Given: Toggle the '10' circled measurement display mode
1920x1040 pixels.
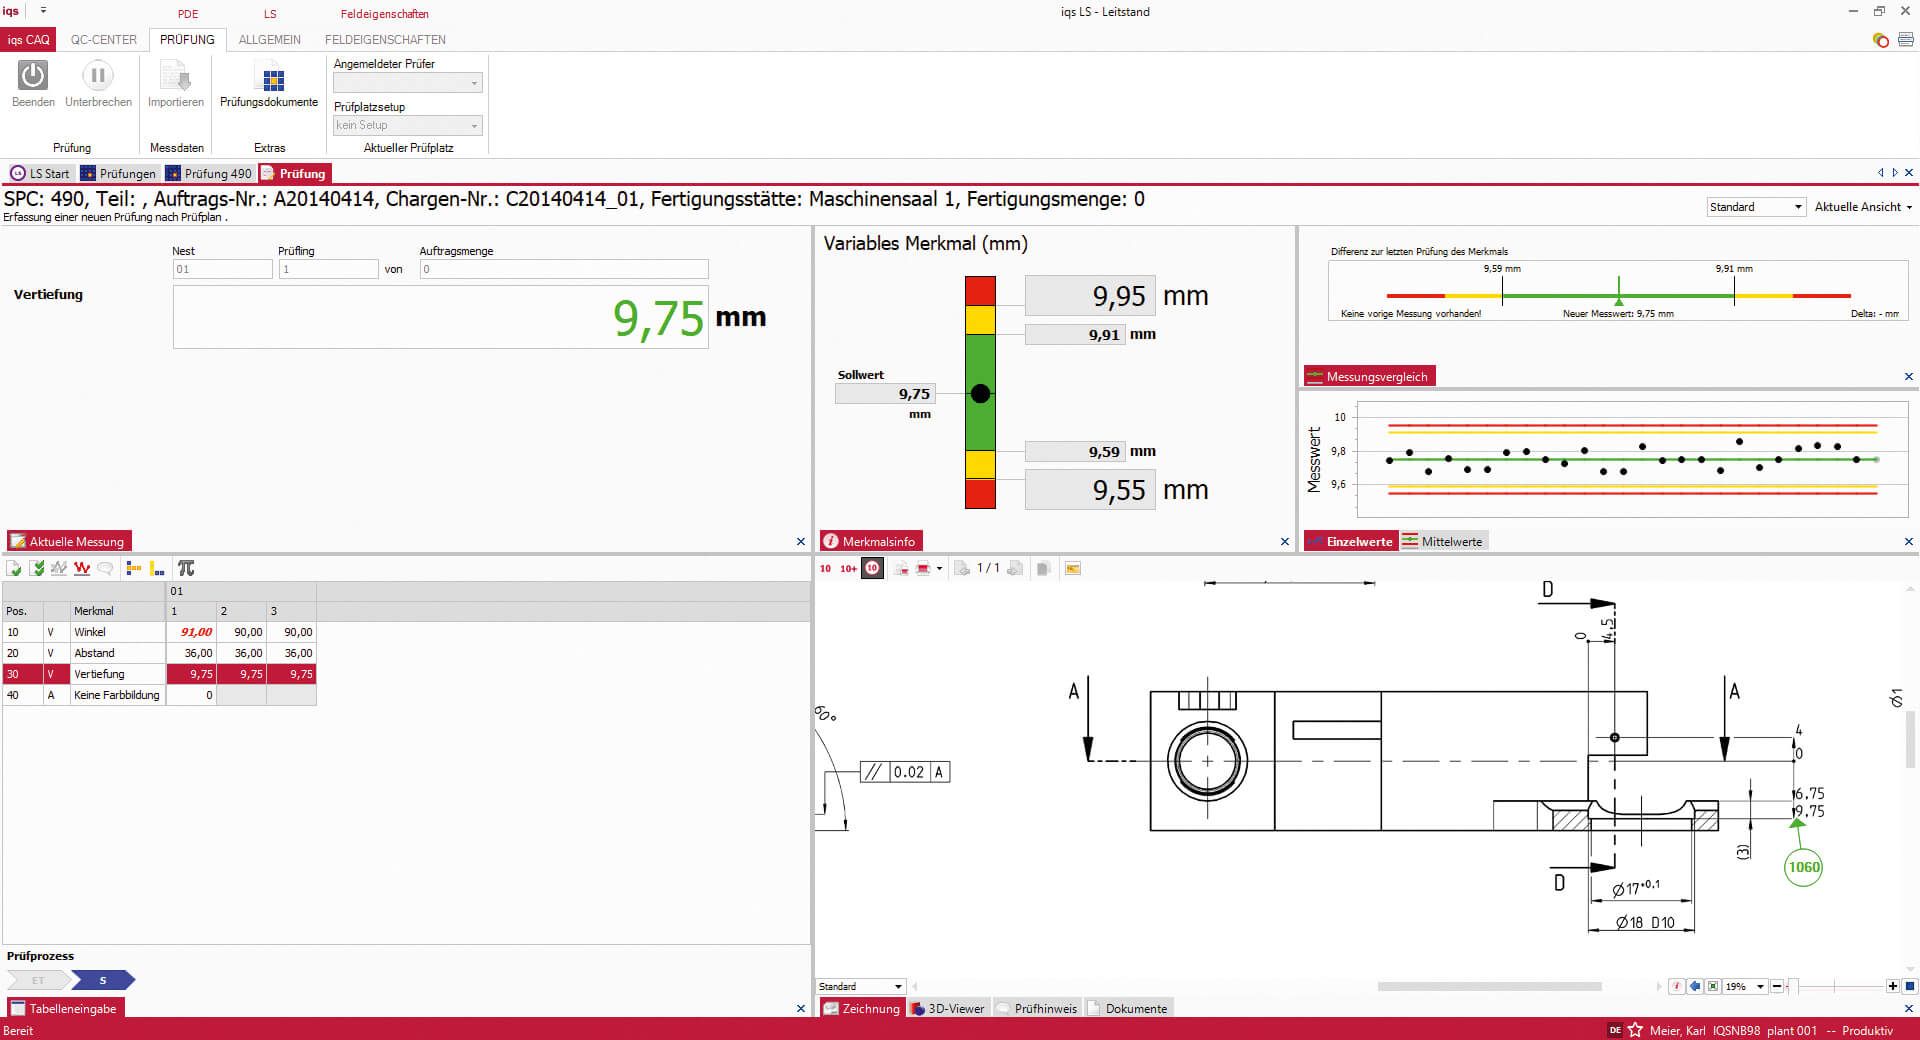Looking at the screenshot, I should click(x=871, y=568).
